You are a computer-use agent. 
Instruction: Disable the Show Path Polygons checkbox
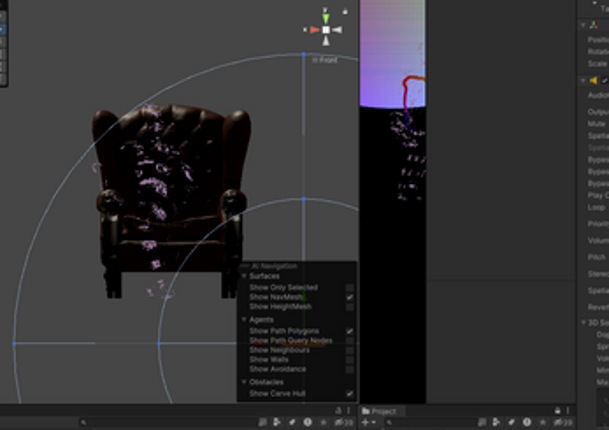coord(350,331)
